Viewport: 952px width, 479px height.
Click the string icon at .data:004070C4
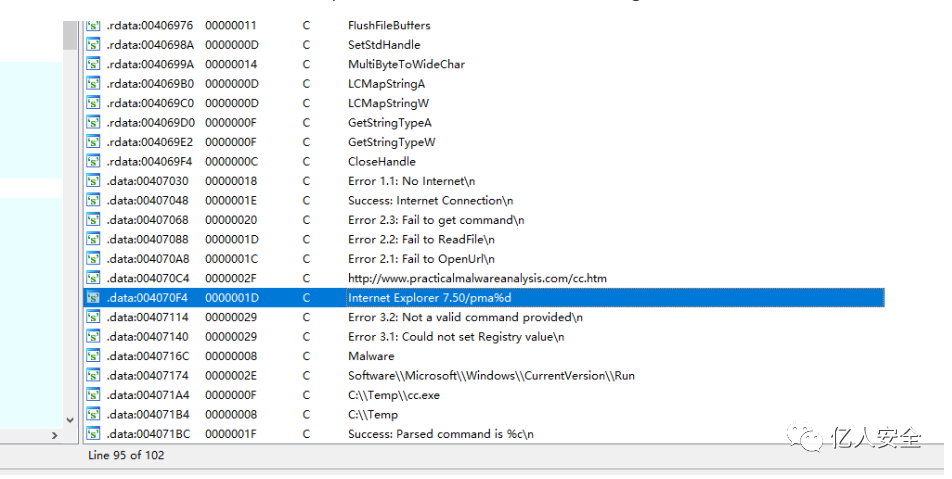click(x=93, y=277)
